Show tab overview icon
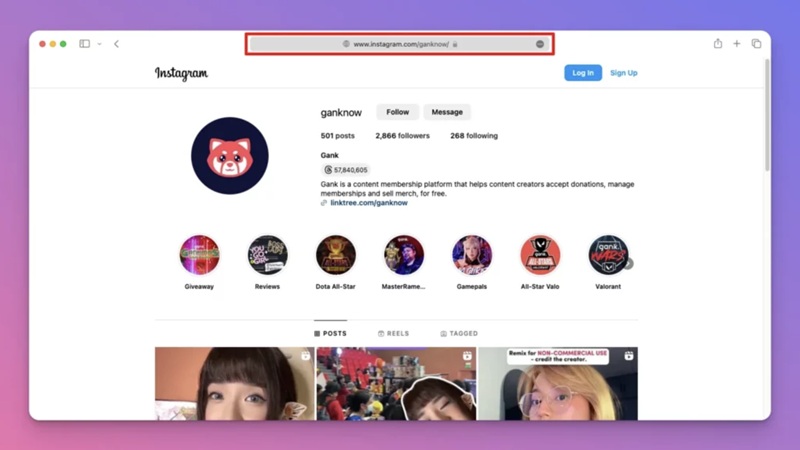Image resolution: width=800 pixels, height=450 pixels. click(x=757, y=44)
